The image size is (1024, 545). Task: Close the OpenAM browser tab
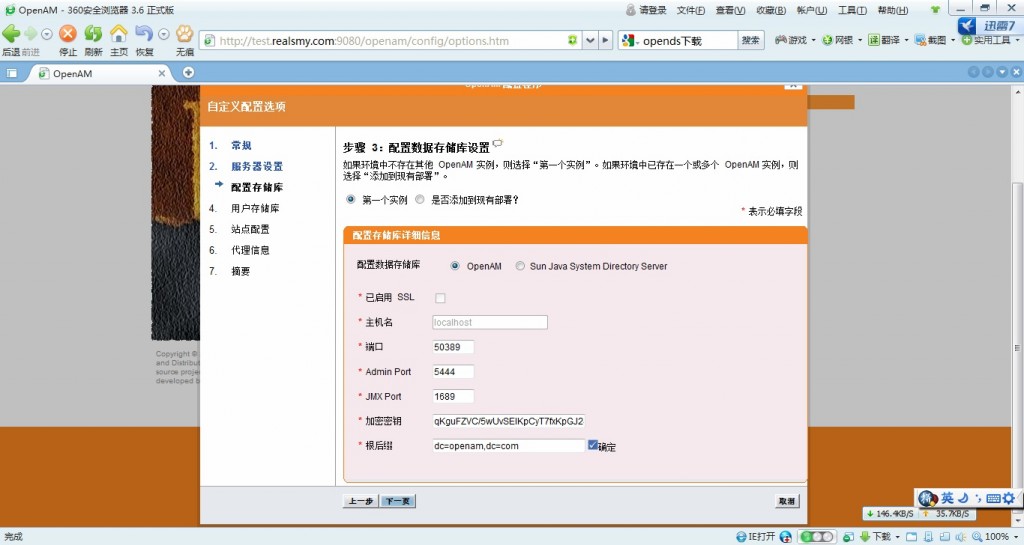162,74
